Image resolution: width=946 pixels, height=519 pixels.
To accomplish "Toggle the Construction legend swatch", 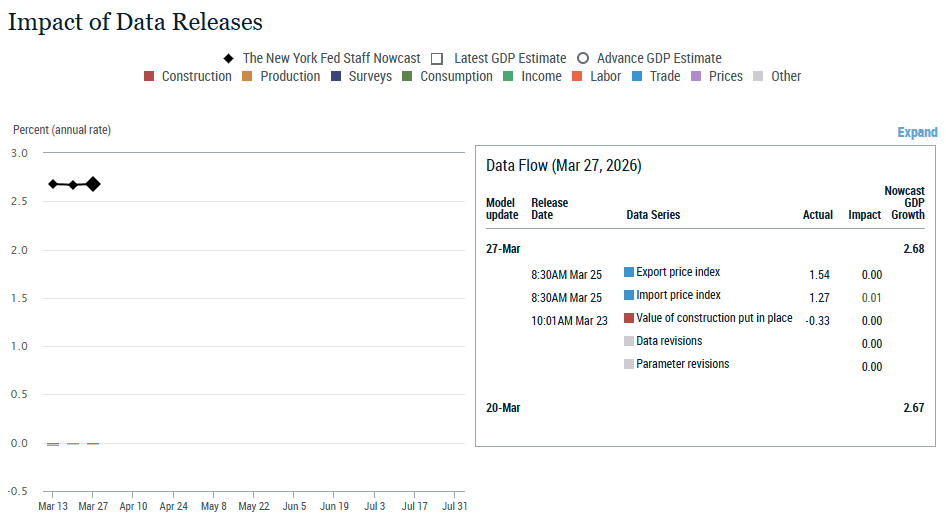I will 149,77.
